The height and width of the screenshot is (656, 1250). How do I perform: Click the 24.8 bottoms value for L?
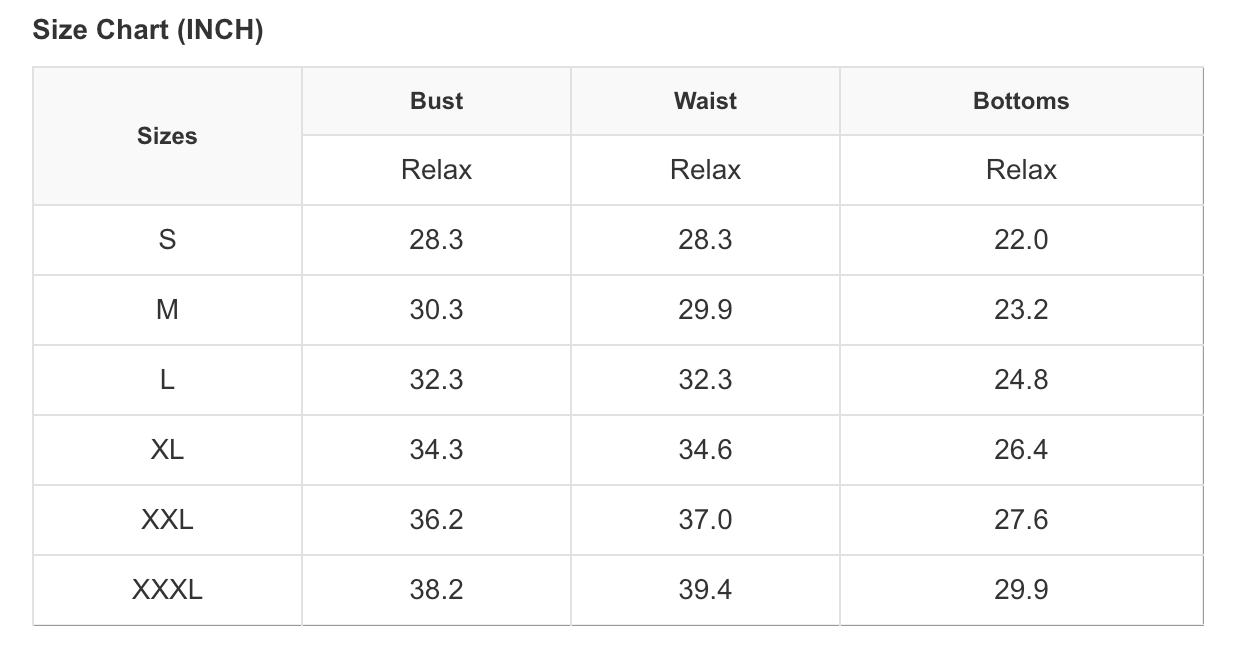click(1021, 380)
